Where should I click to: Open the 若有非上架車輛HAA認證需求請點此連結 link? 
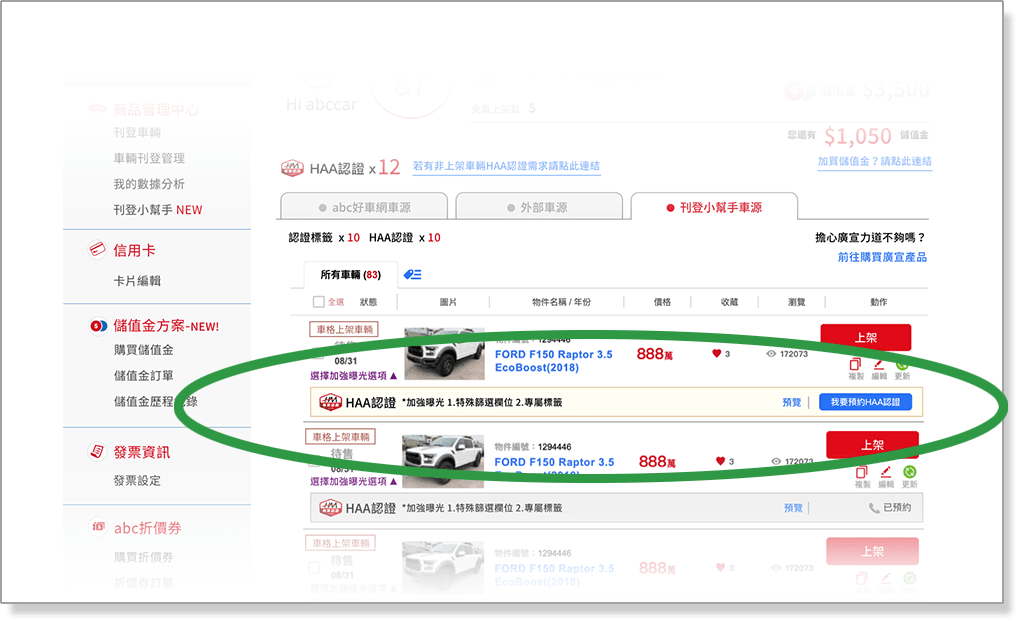pyautogui.click(x=507, y=166)
